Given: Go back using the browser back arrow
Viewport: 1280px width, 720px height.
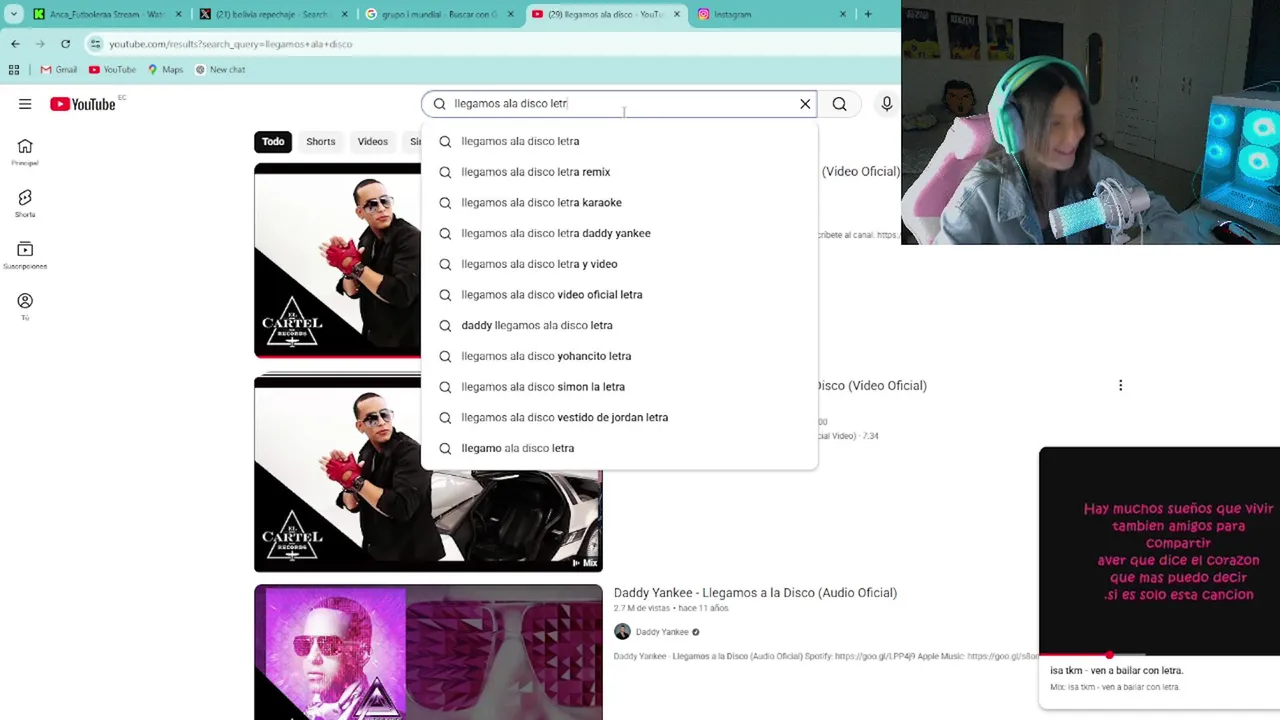Looking at the screenshot, I should click(x=15, y=44).
